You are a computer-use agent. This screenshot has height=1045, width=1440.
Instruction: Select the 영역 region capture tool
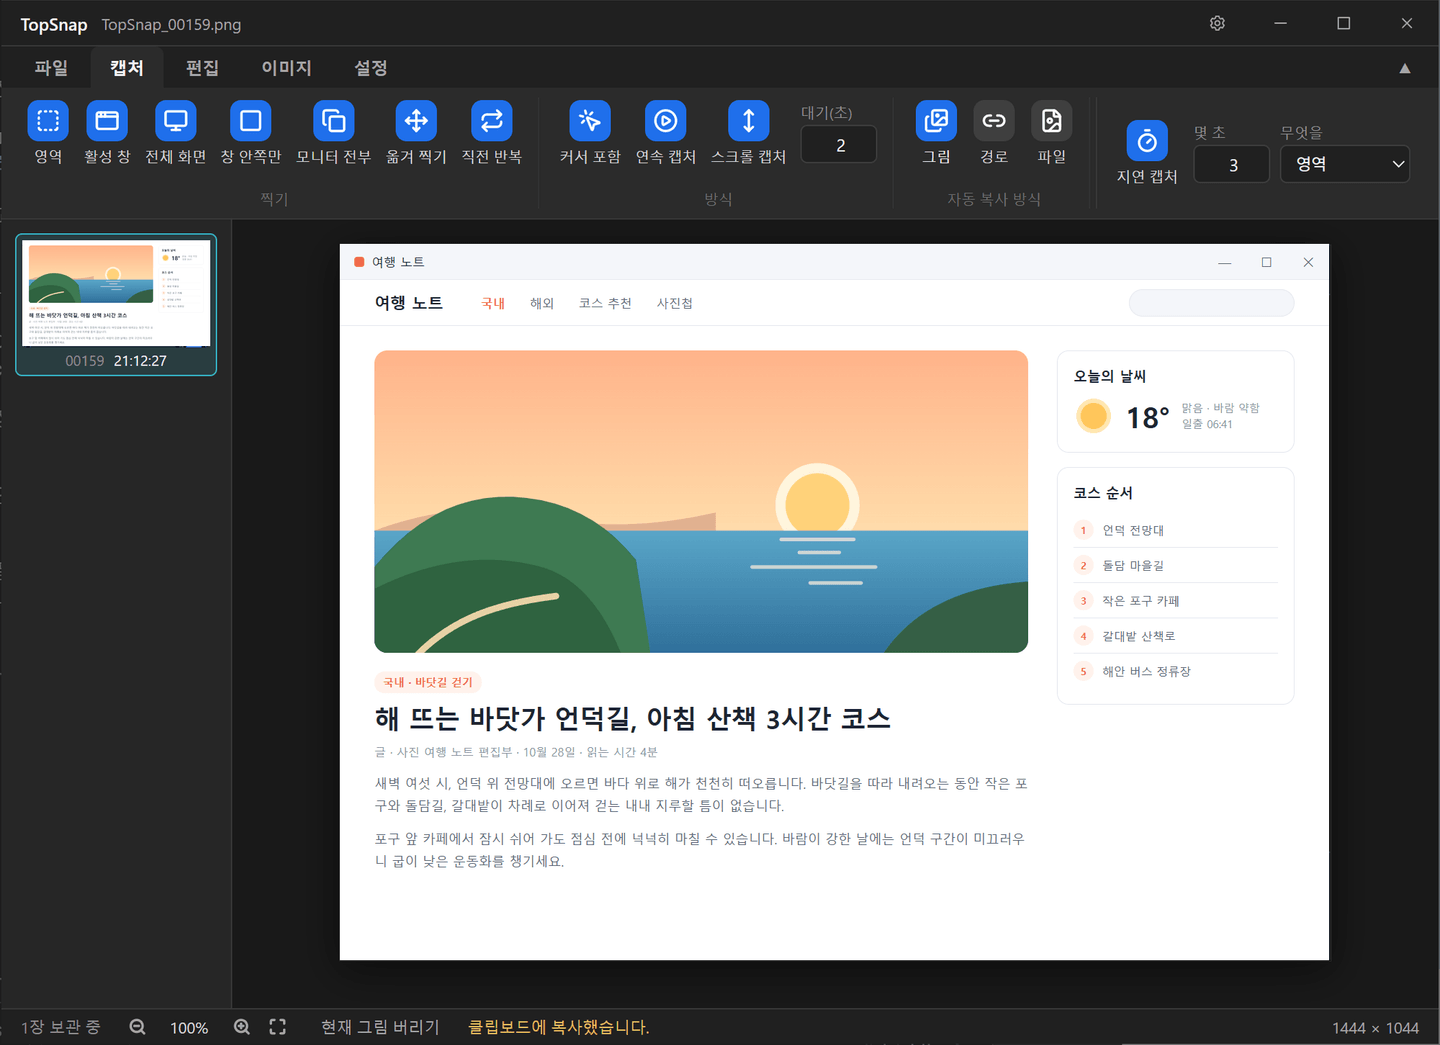[48, 133]
